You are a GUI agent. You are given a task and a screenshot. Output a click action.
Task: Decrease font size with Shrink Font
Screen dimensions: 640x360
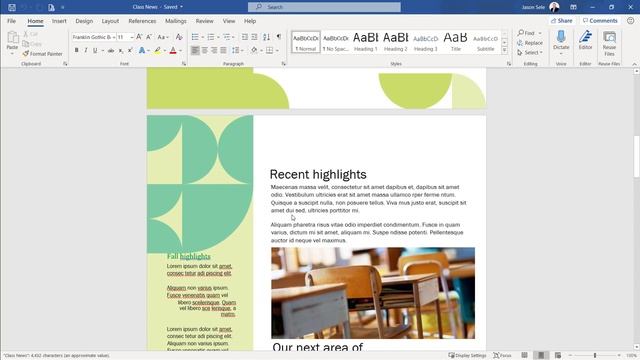coord(149,37)
